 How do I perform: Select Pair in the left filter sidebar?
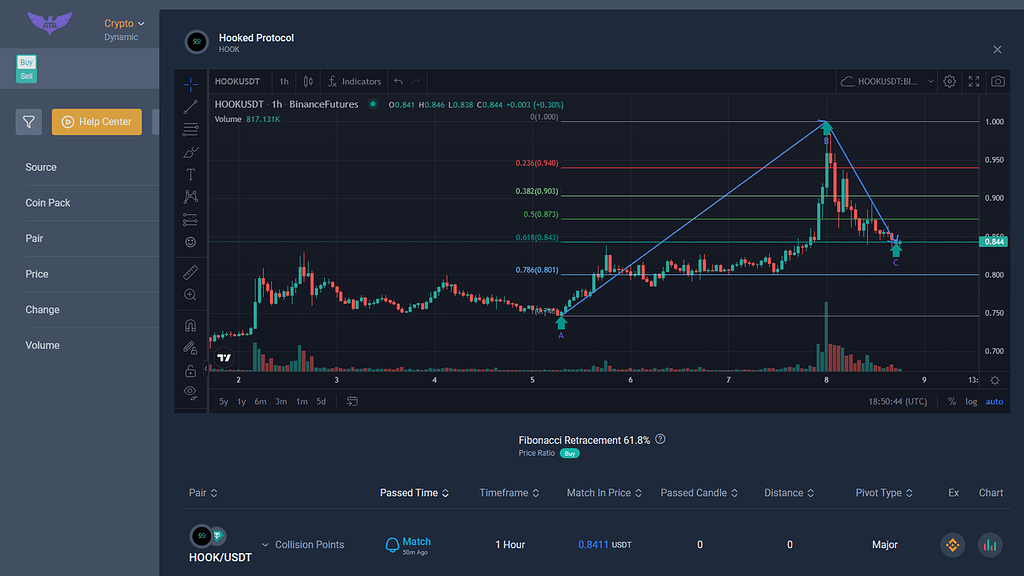click(x=34, y=238)
